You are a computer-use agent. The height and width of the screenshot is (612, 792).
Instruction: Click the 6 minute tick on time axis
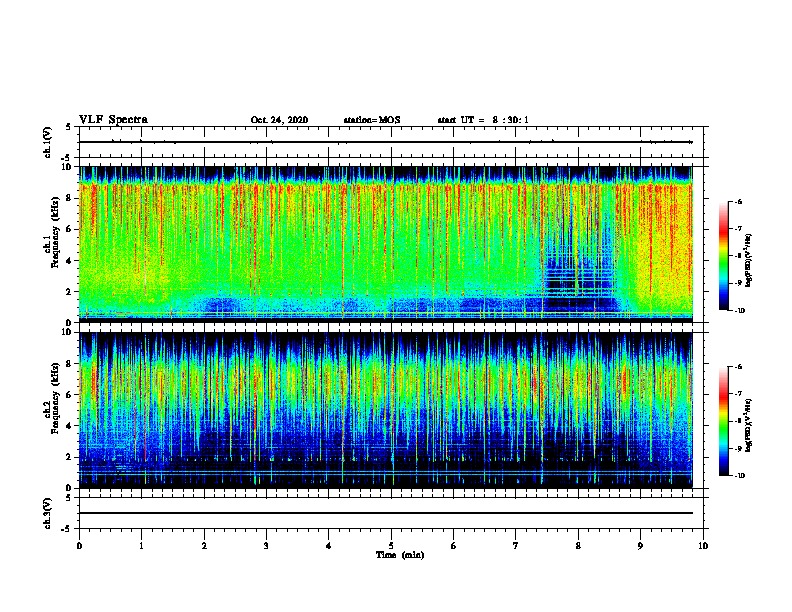[x=454, y=546]
